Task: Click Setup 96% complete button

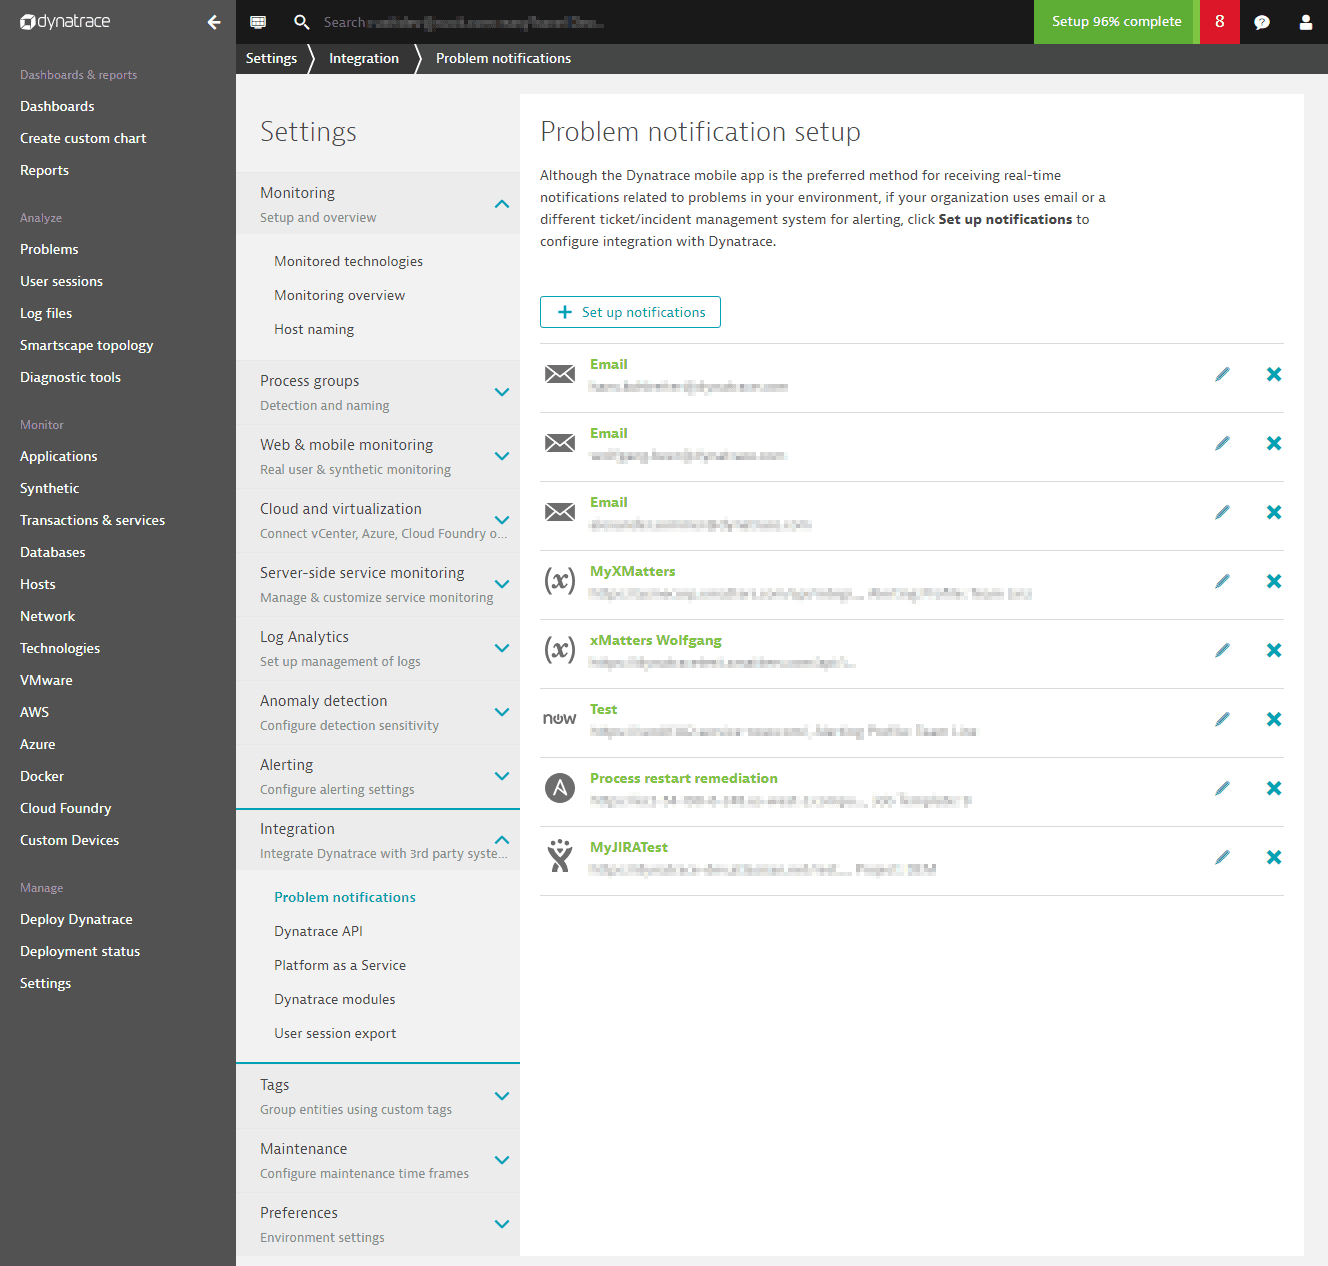Action: point(1116,22)
